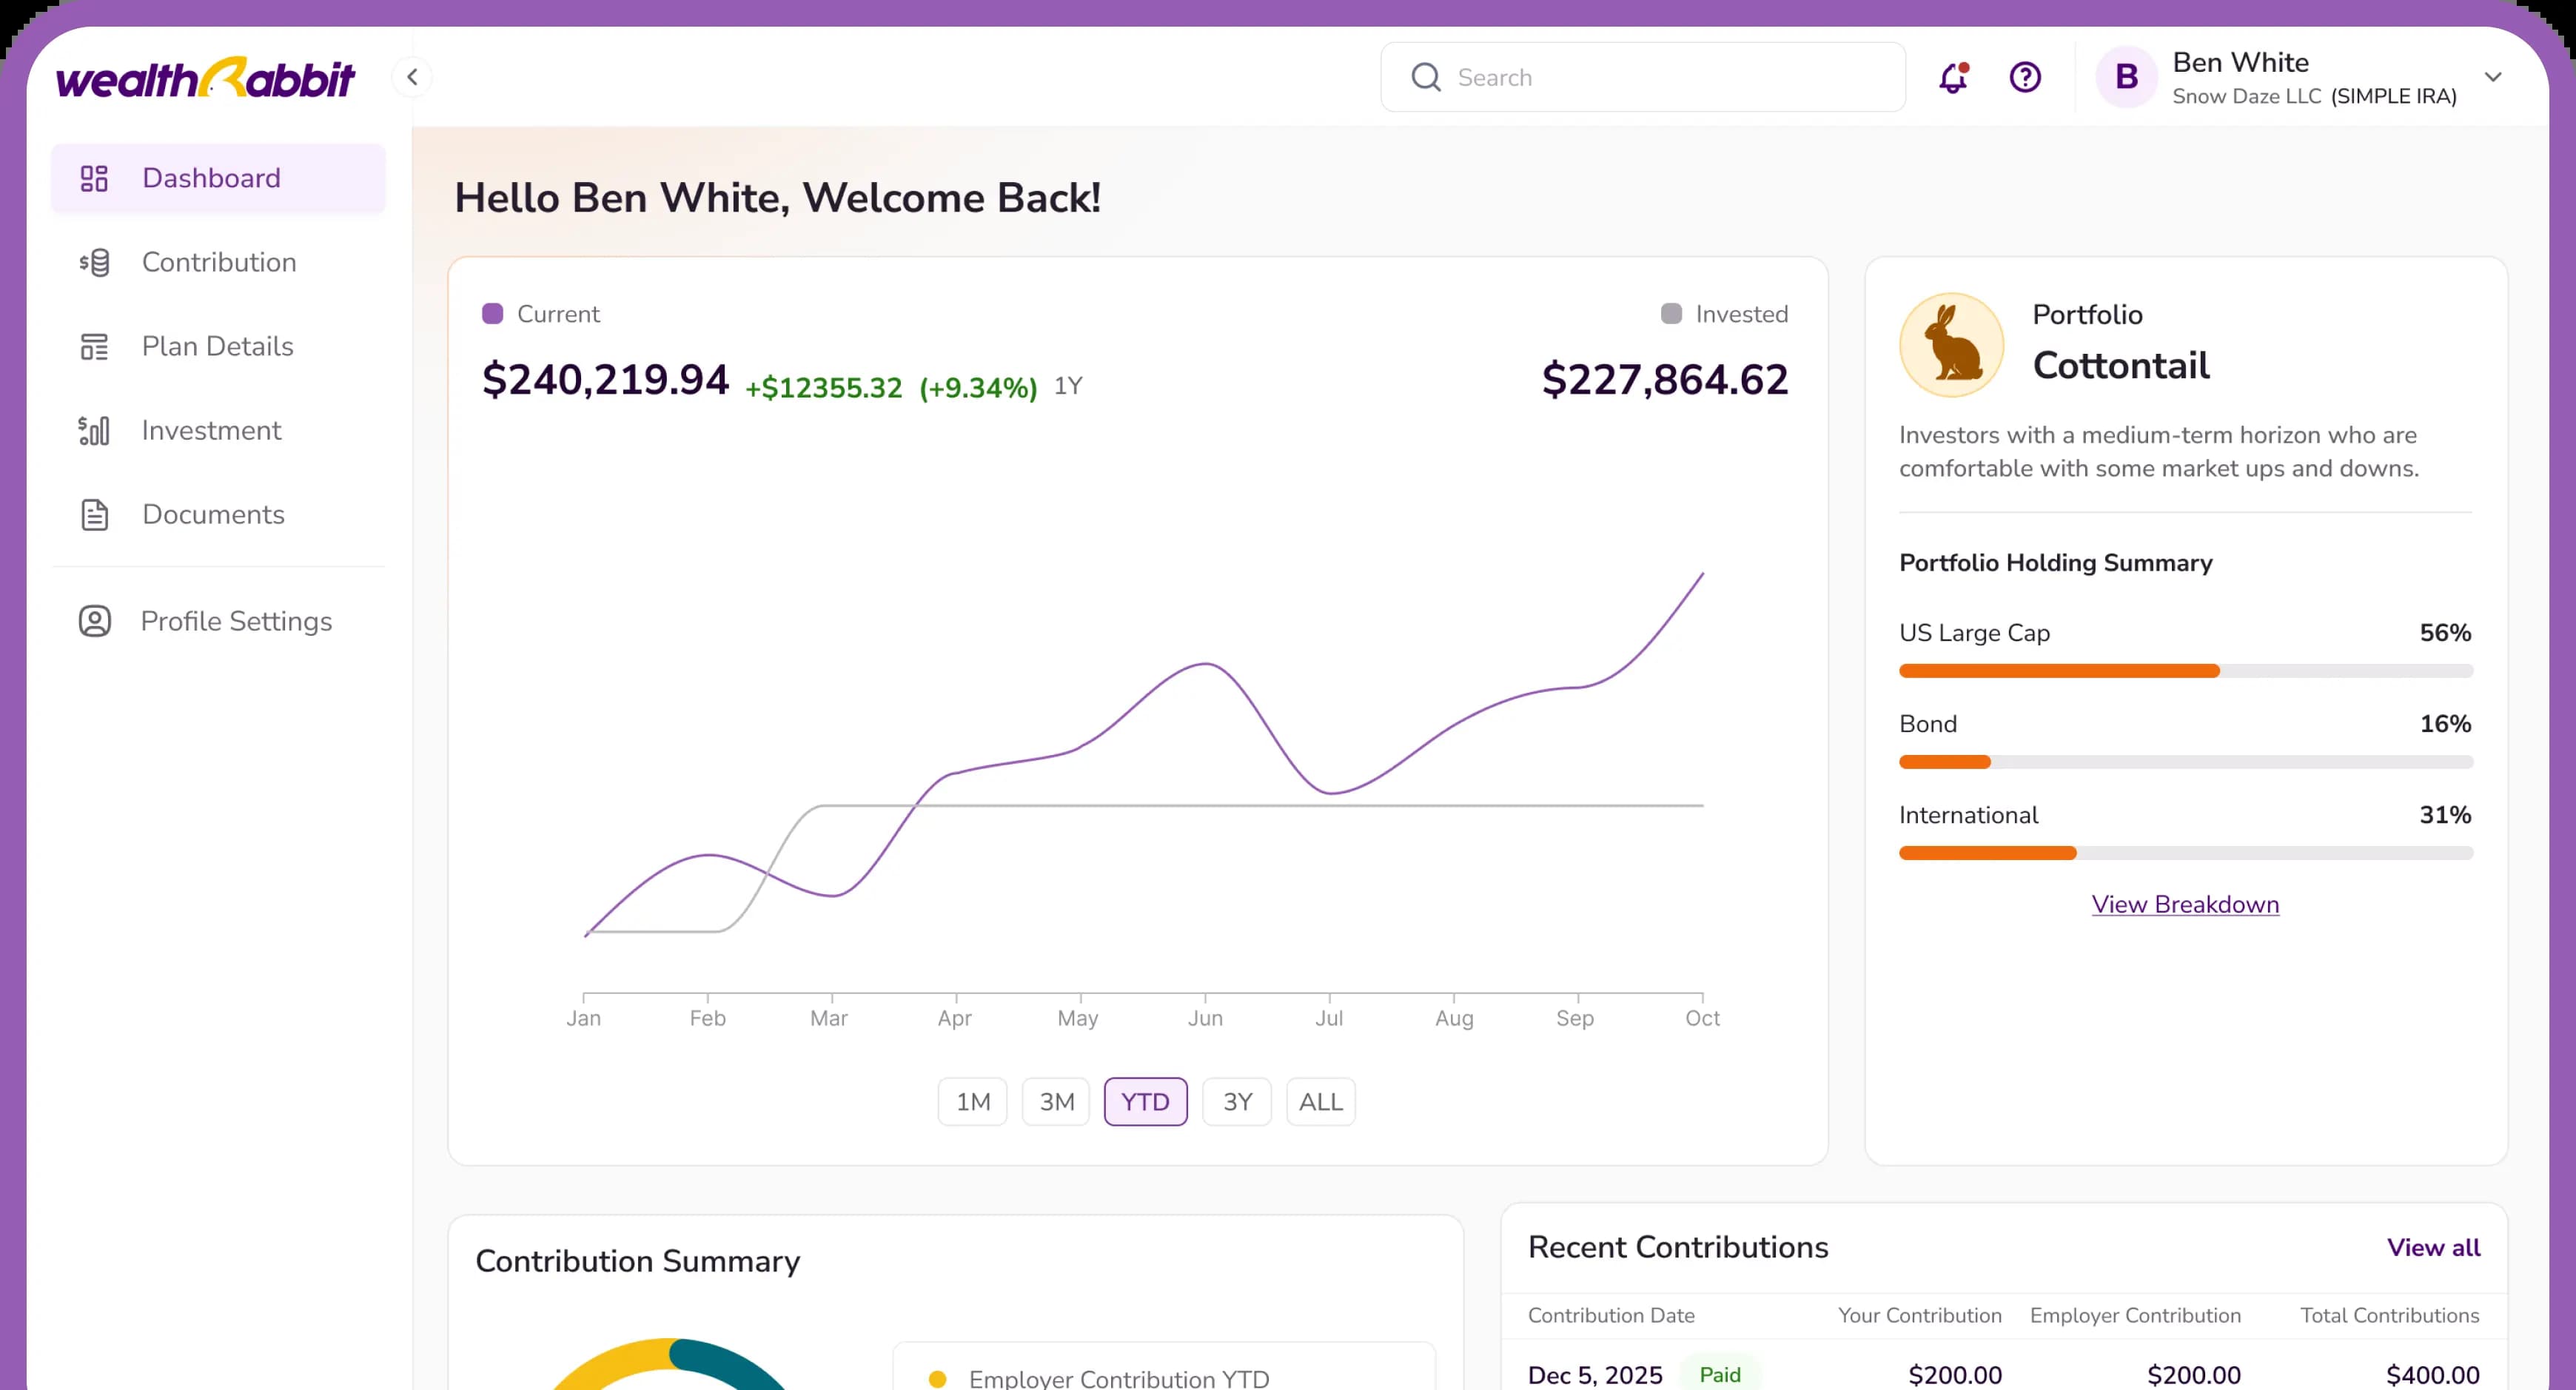The width and height of the screenshot is (2576, 1390).
Task: Click the Dec 5, 2025 contribution date
Action: point(1595,1375)
